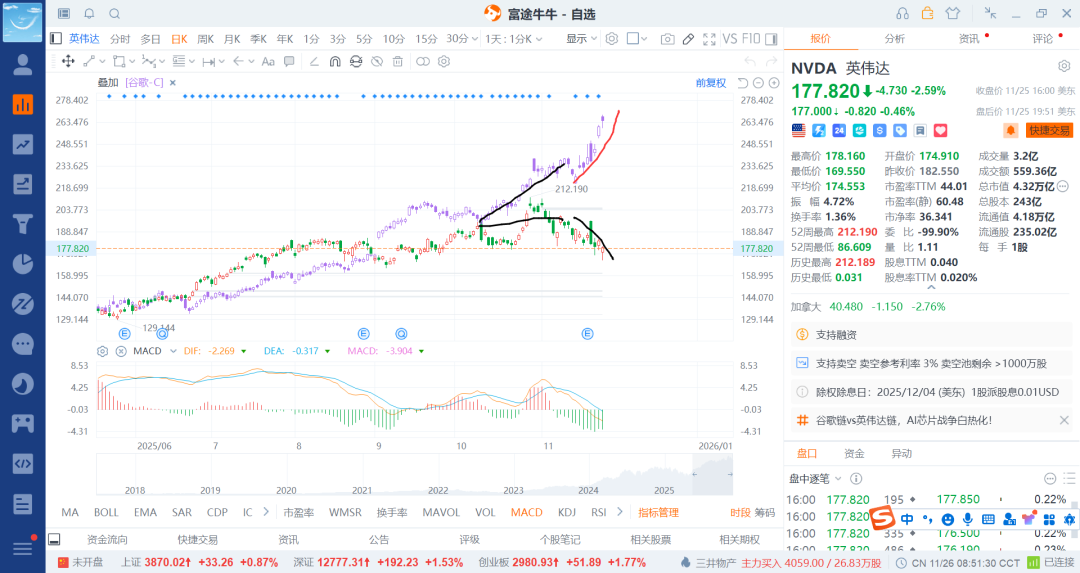The width and height of the screenshot is (1080, 573).
Task: Open the chat bubble messages sidebar icon
Action: pyautogui.click(x=23, y=344)
